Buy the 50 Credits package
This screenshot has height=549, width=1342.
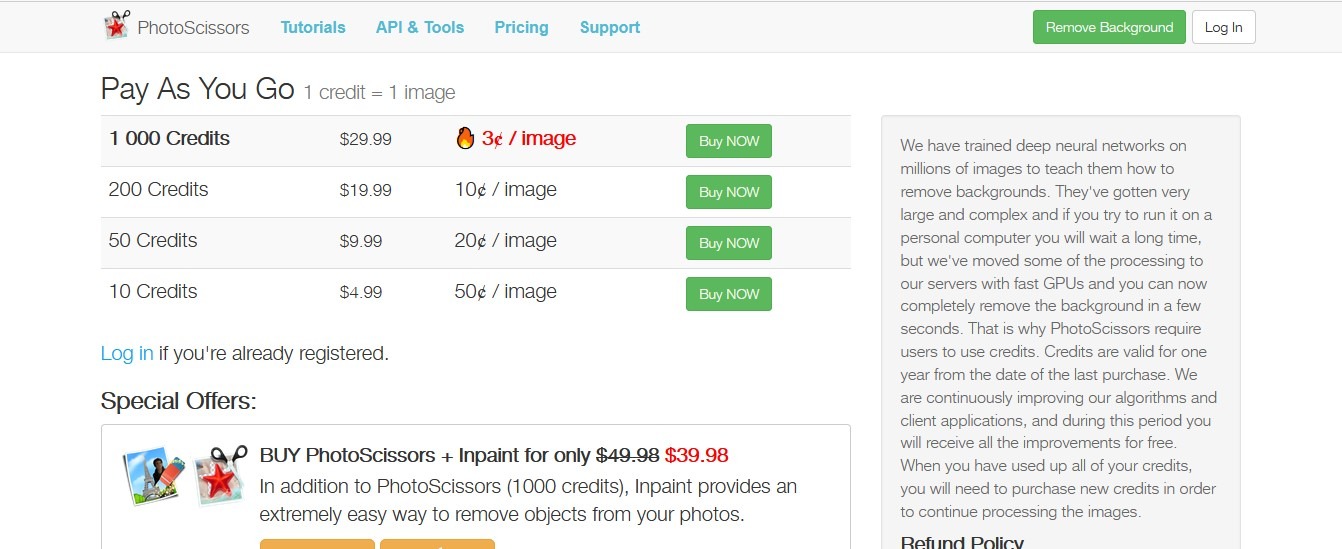[x=729, y=243]
